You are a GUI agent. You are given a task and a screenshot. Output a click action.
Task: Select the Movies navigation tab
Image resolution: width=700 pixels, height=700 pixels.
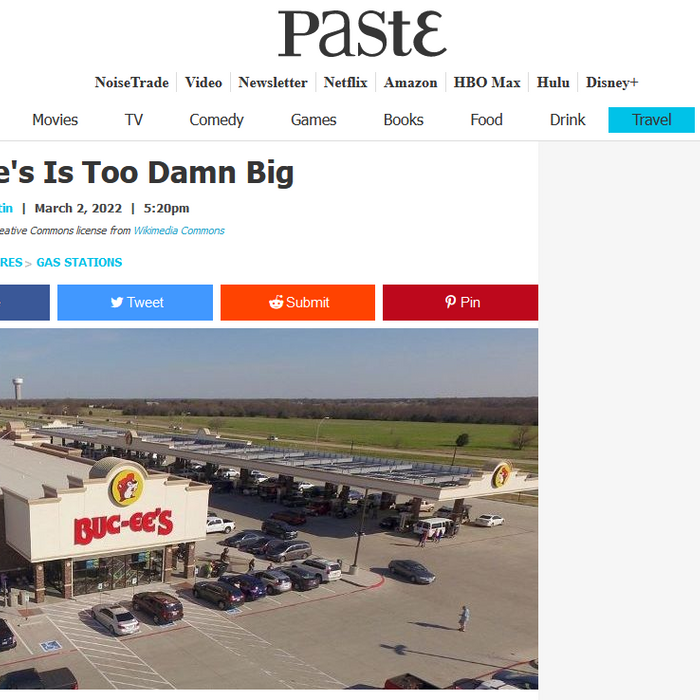pyautogui.click(x=55, y=120)
